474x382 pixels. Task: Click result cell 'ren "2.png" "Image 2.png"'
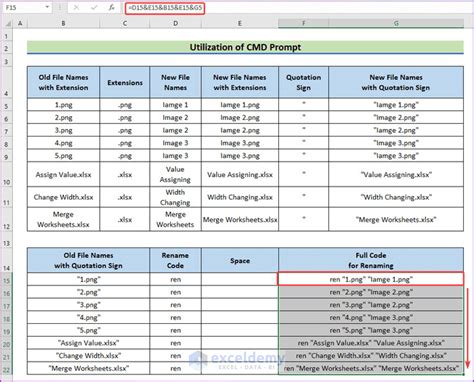tap(371, 292)
